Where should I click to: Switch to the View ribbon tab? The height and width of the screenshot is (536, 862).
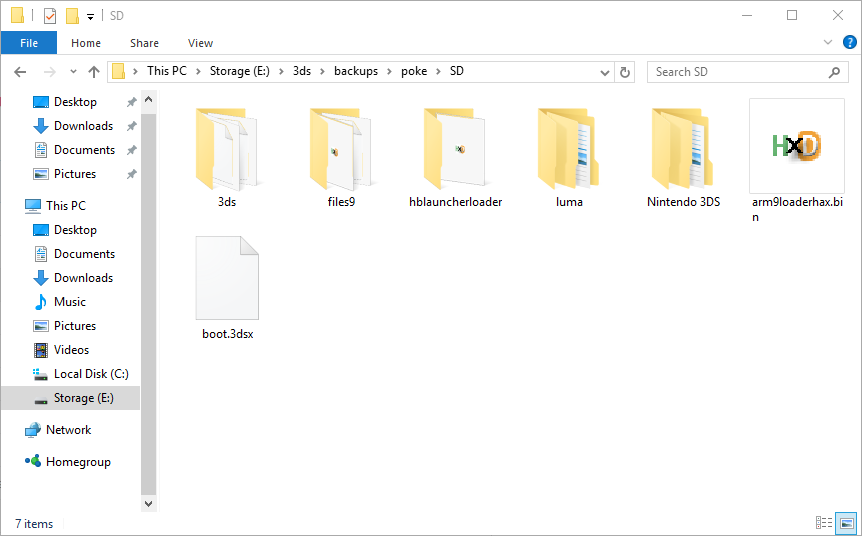click(200, 43)
